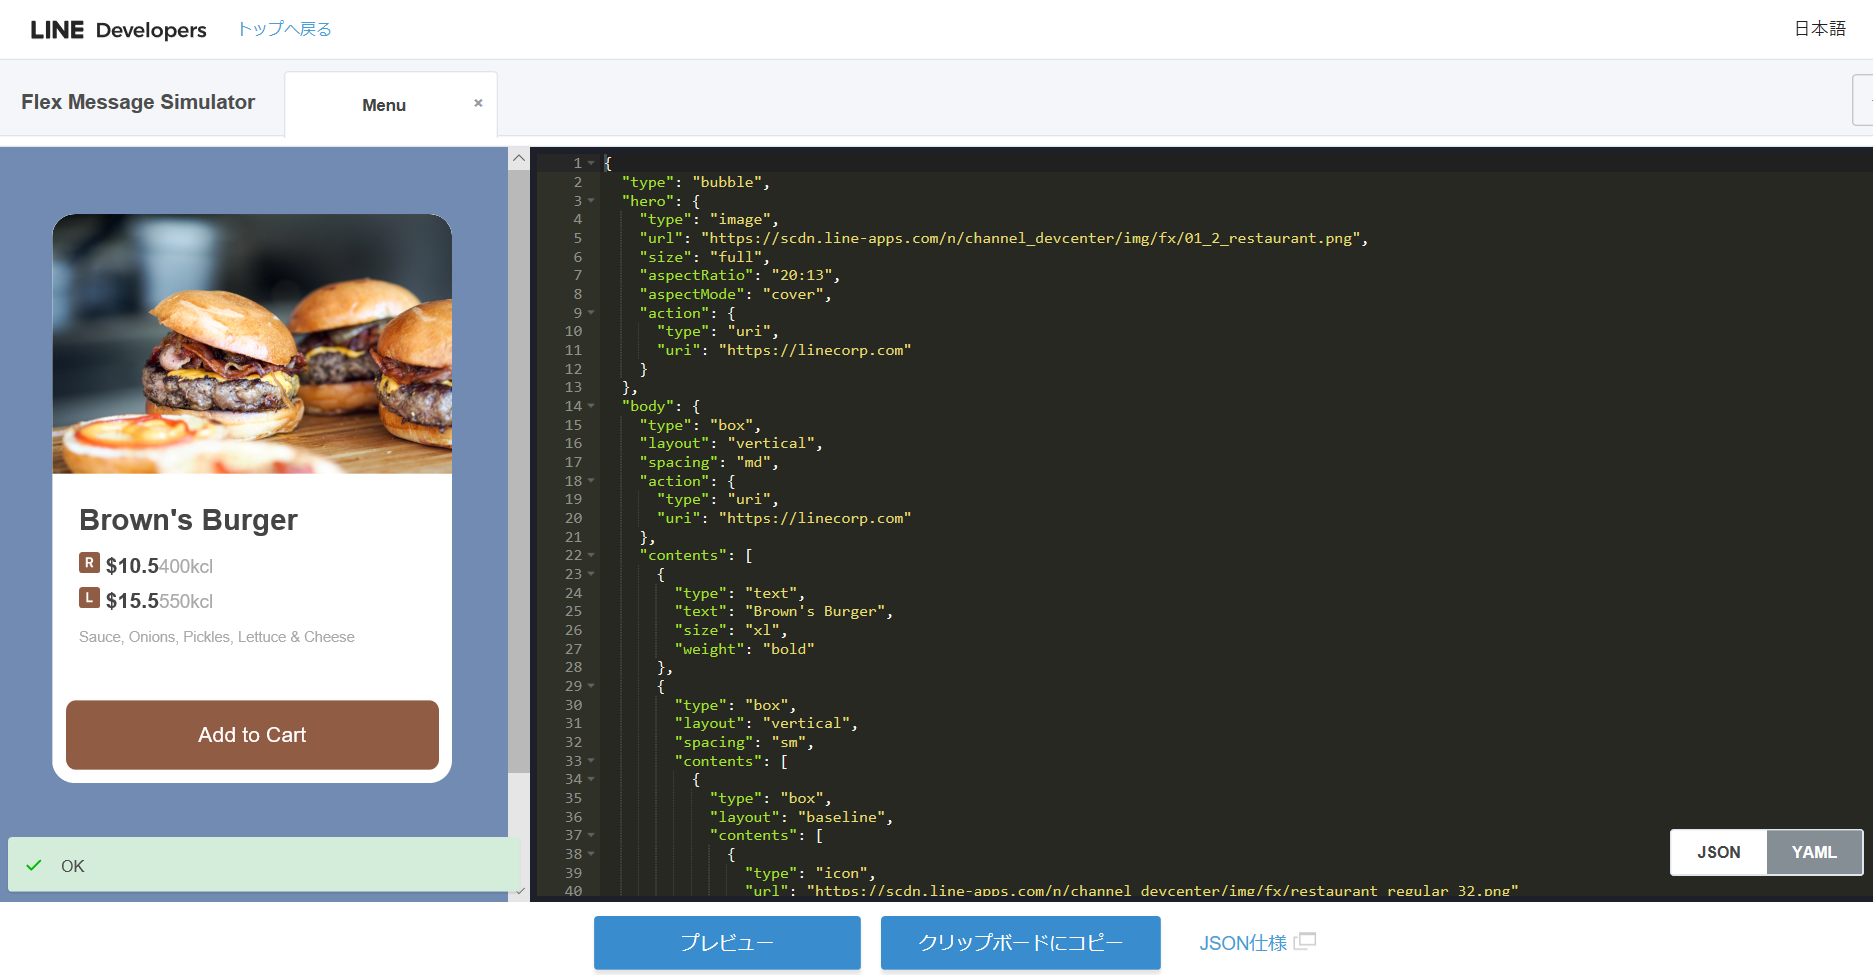The height and width of the screenshot is (975, 1873).
Task: Collapse the hero block at line 3
Action: coord(591,201)
